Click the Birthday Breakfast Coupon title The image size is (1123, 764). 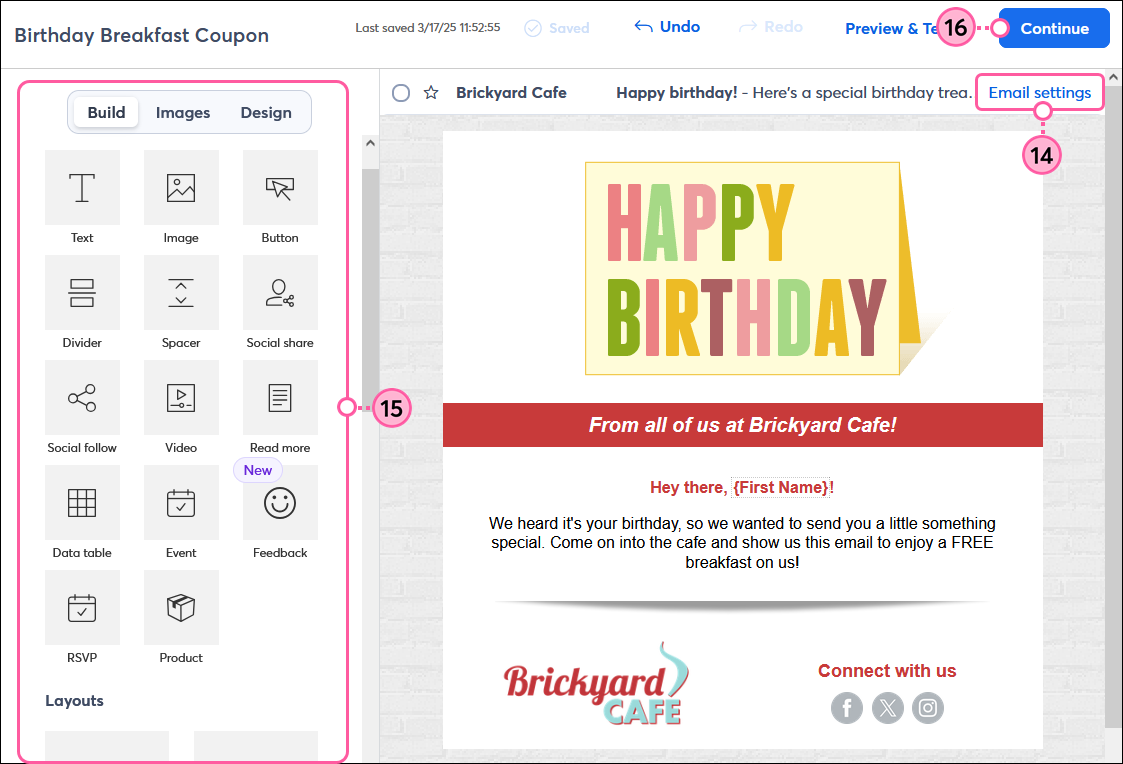tap(142, 35)
